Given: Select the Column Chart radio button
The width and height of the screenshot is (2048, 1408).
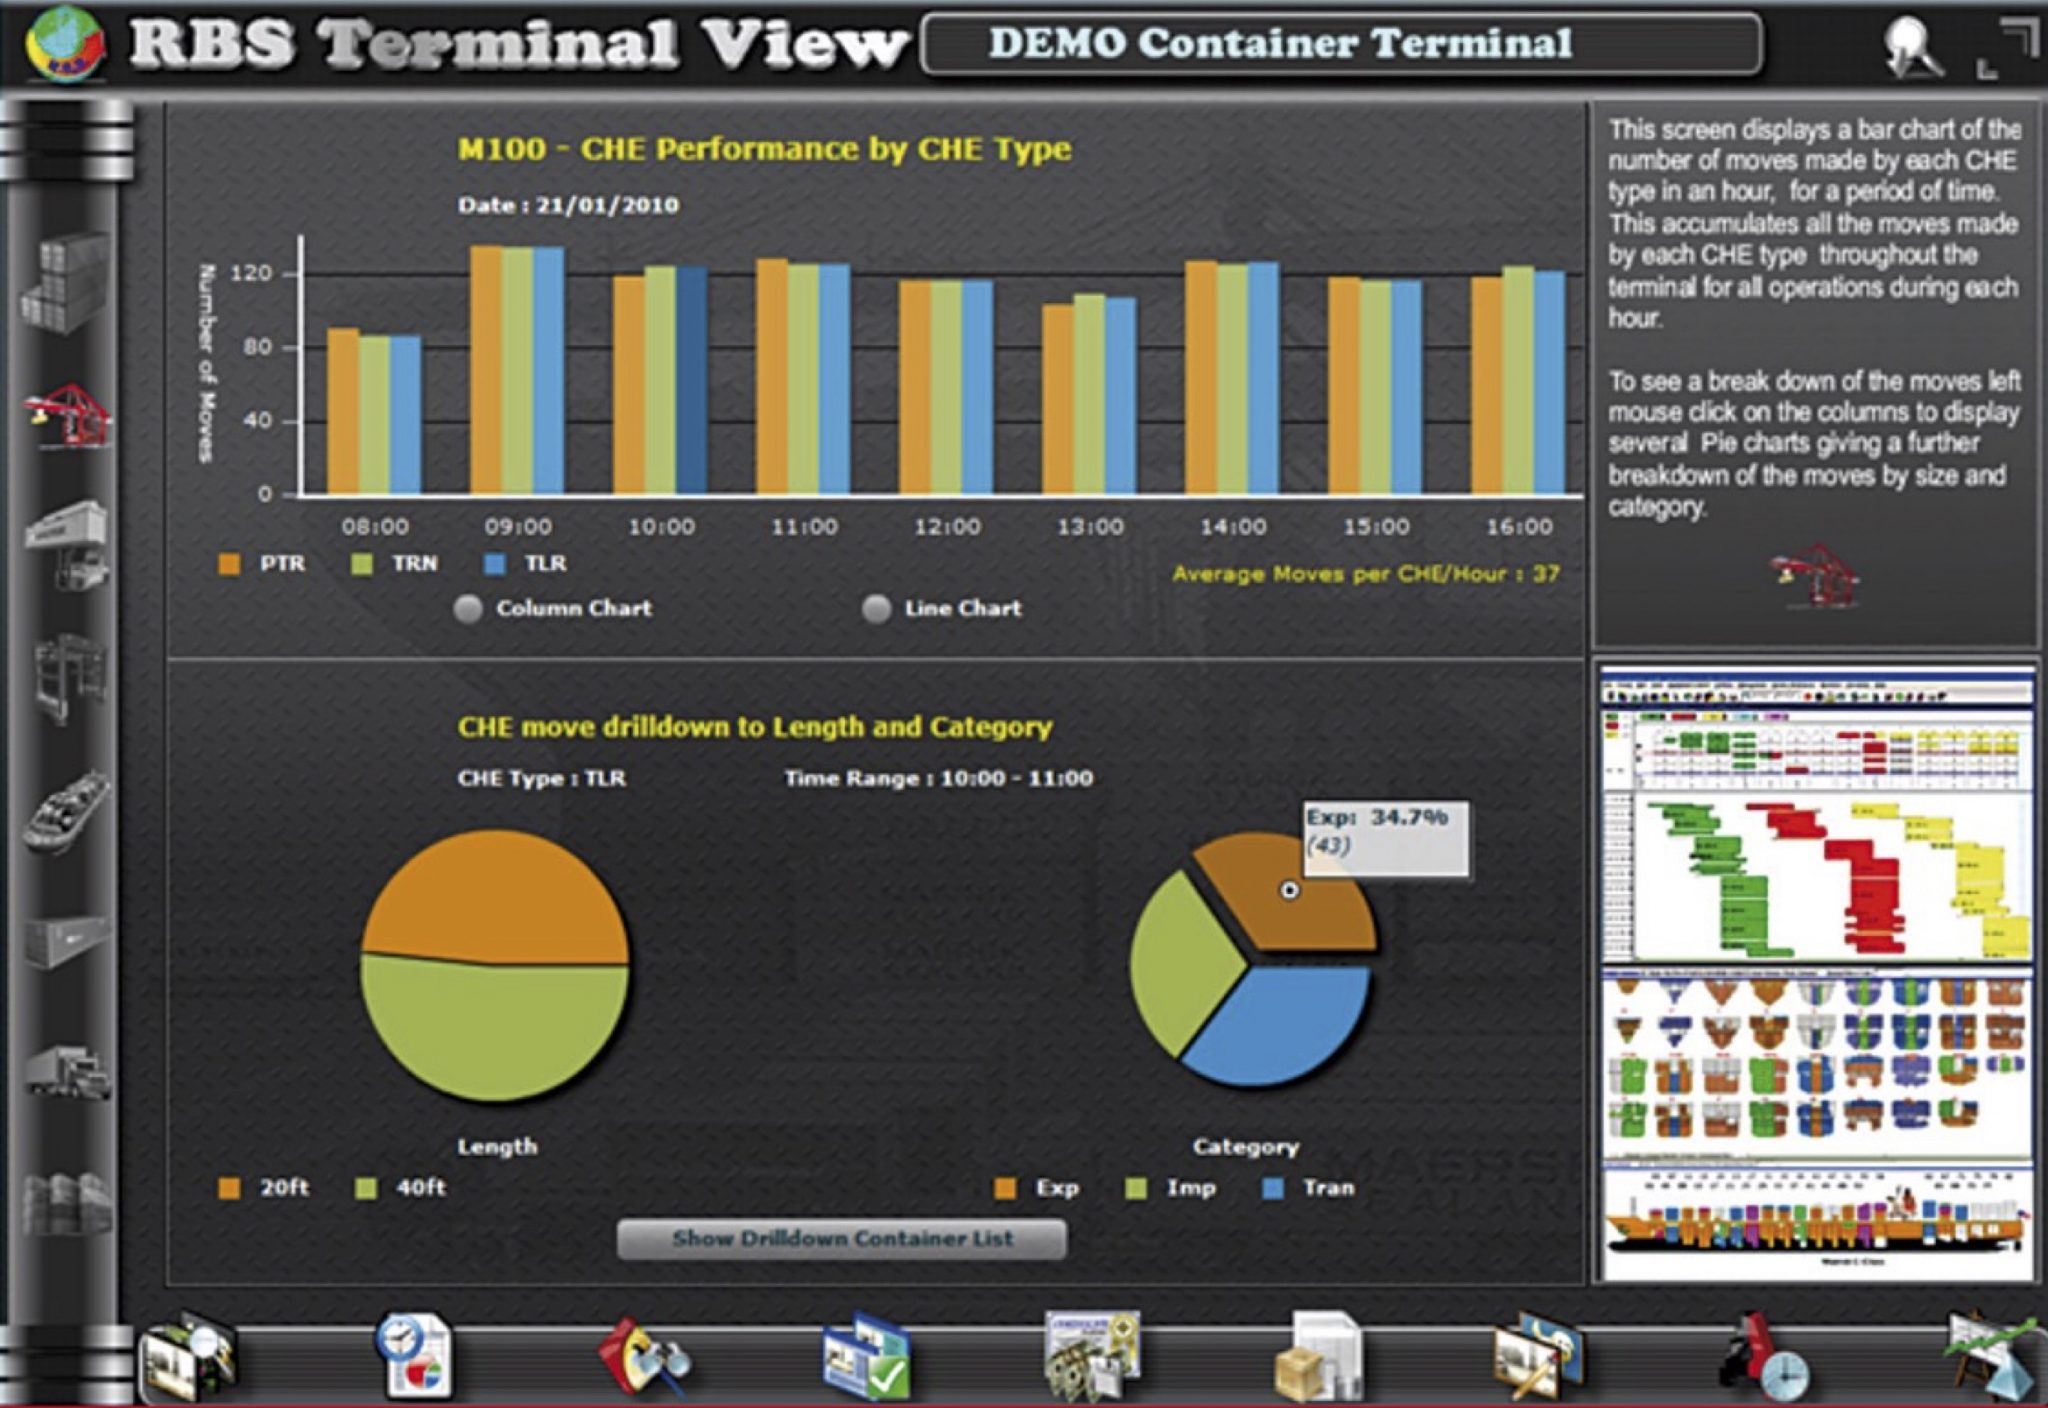Looking at the screenshot, I should point(466,607).
